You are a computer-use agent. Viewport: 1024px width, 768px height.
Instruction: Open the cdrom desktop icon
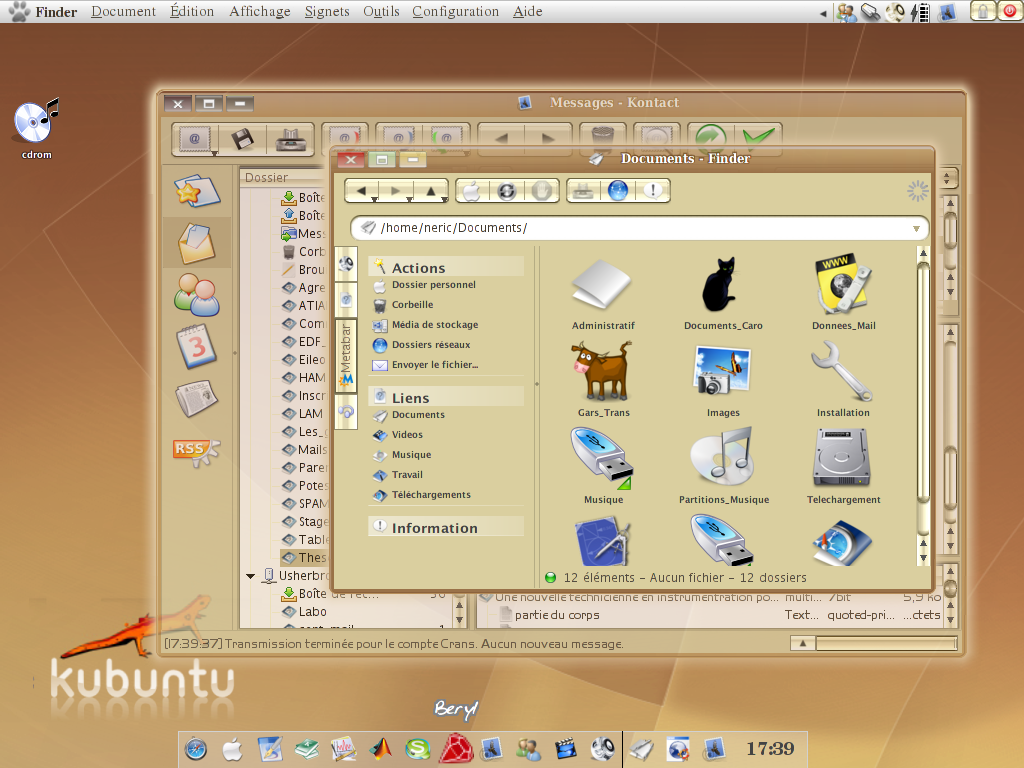pos(37,128)
